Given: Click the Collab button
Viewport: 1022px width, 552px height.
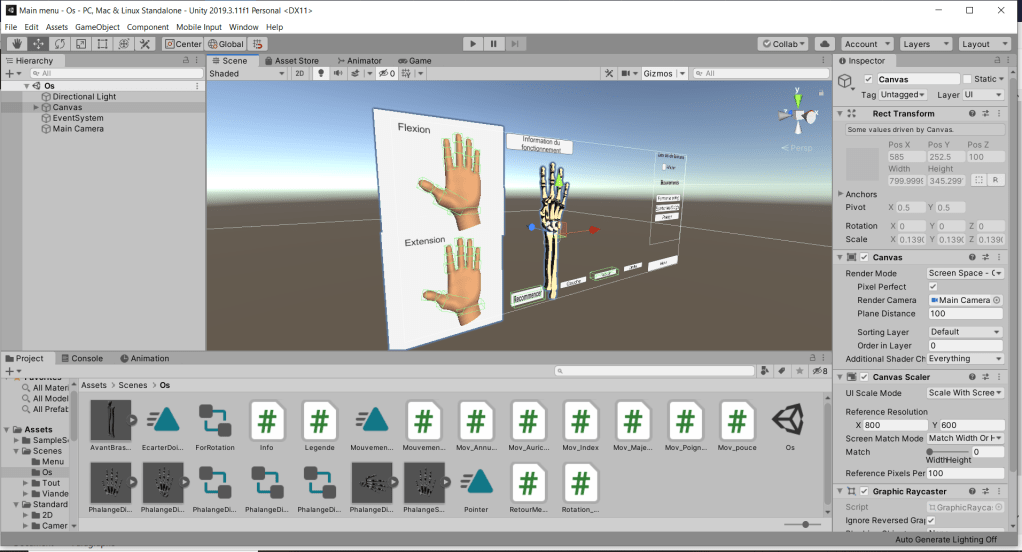Looking at the screenshot, I should coord(782,44).
